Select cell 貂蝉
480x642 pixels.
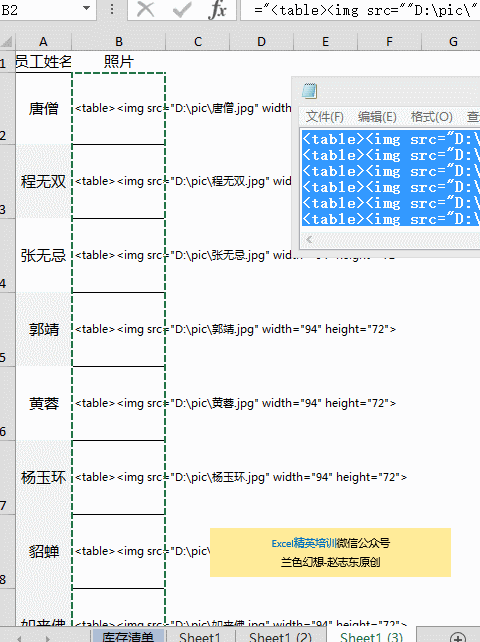tap(43, 552)
